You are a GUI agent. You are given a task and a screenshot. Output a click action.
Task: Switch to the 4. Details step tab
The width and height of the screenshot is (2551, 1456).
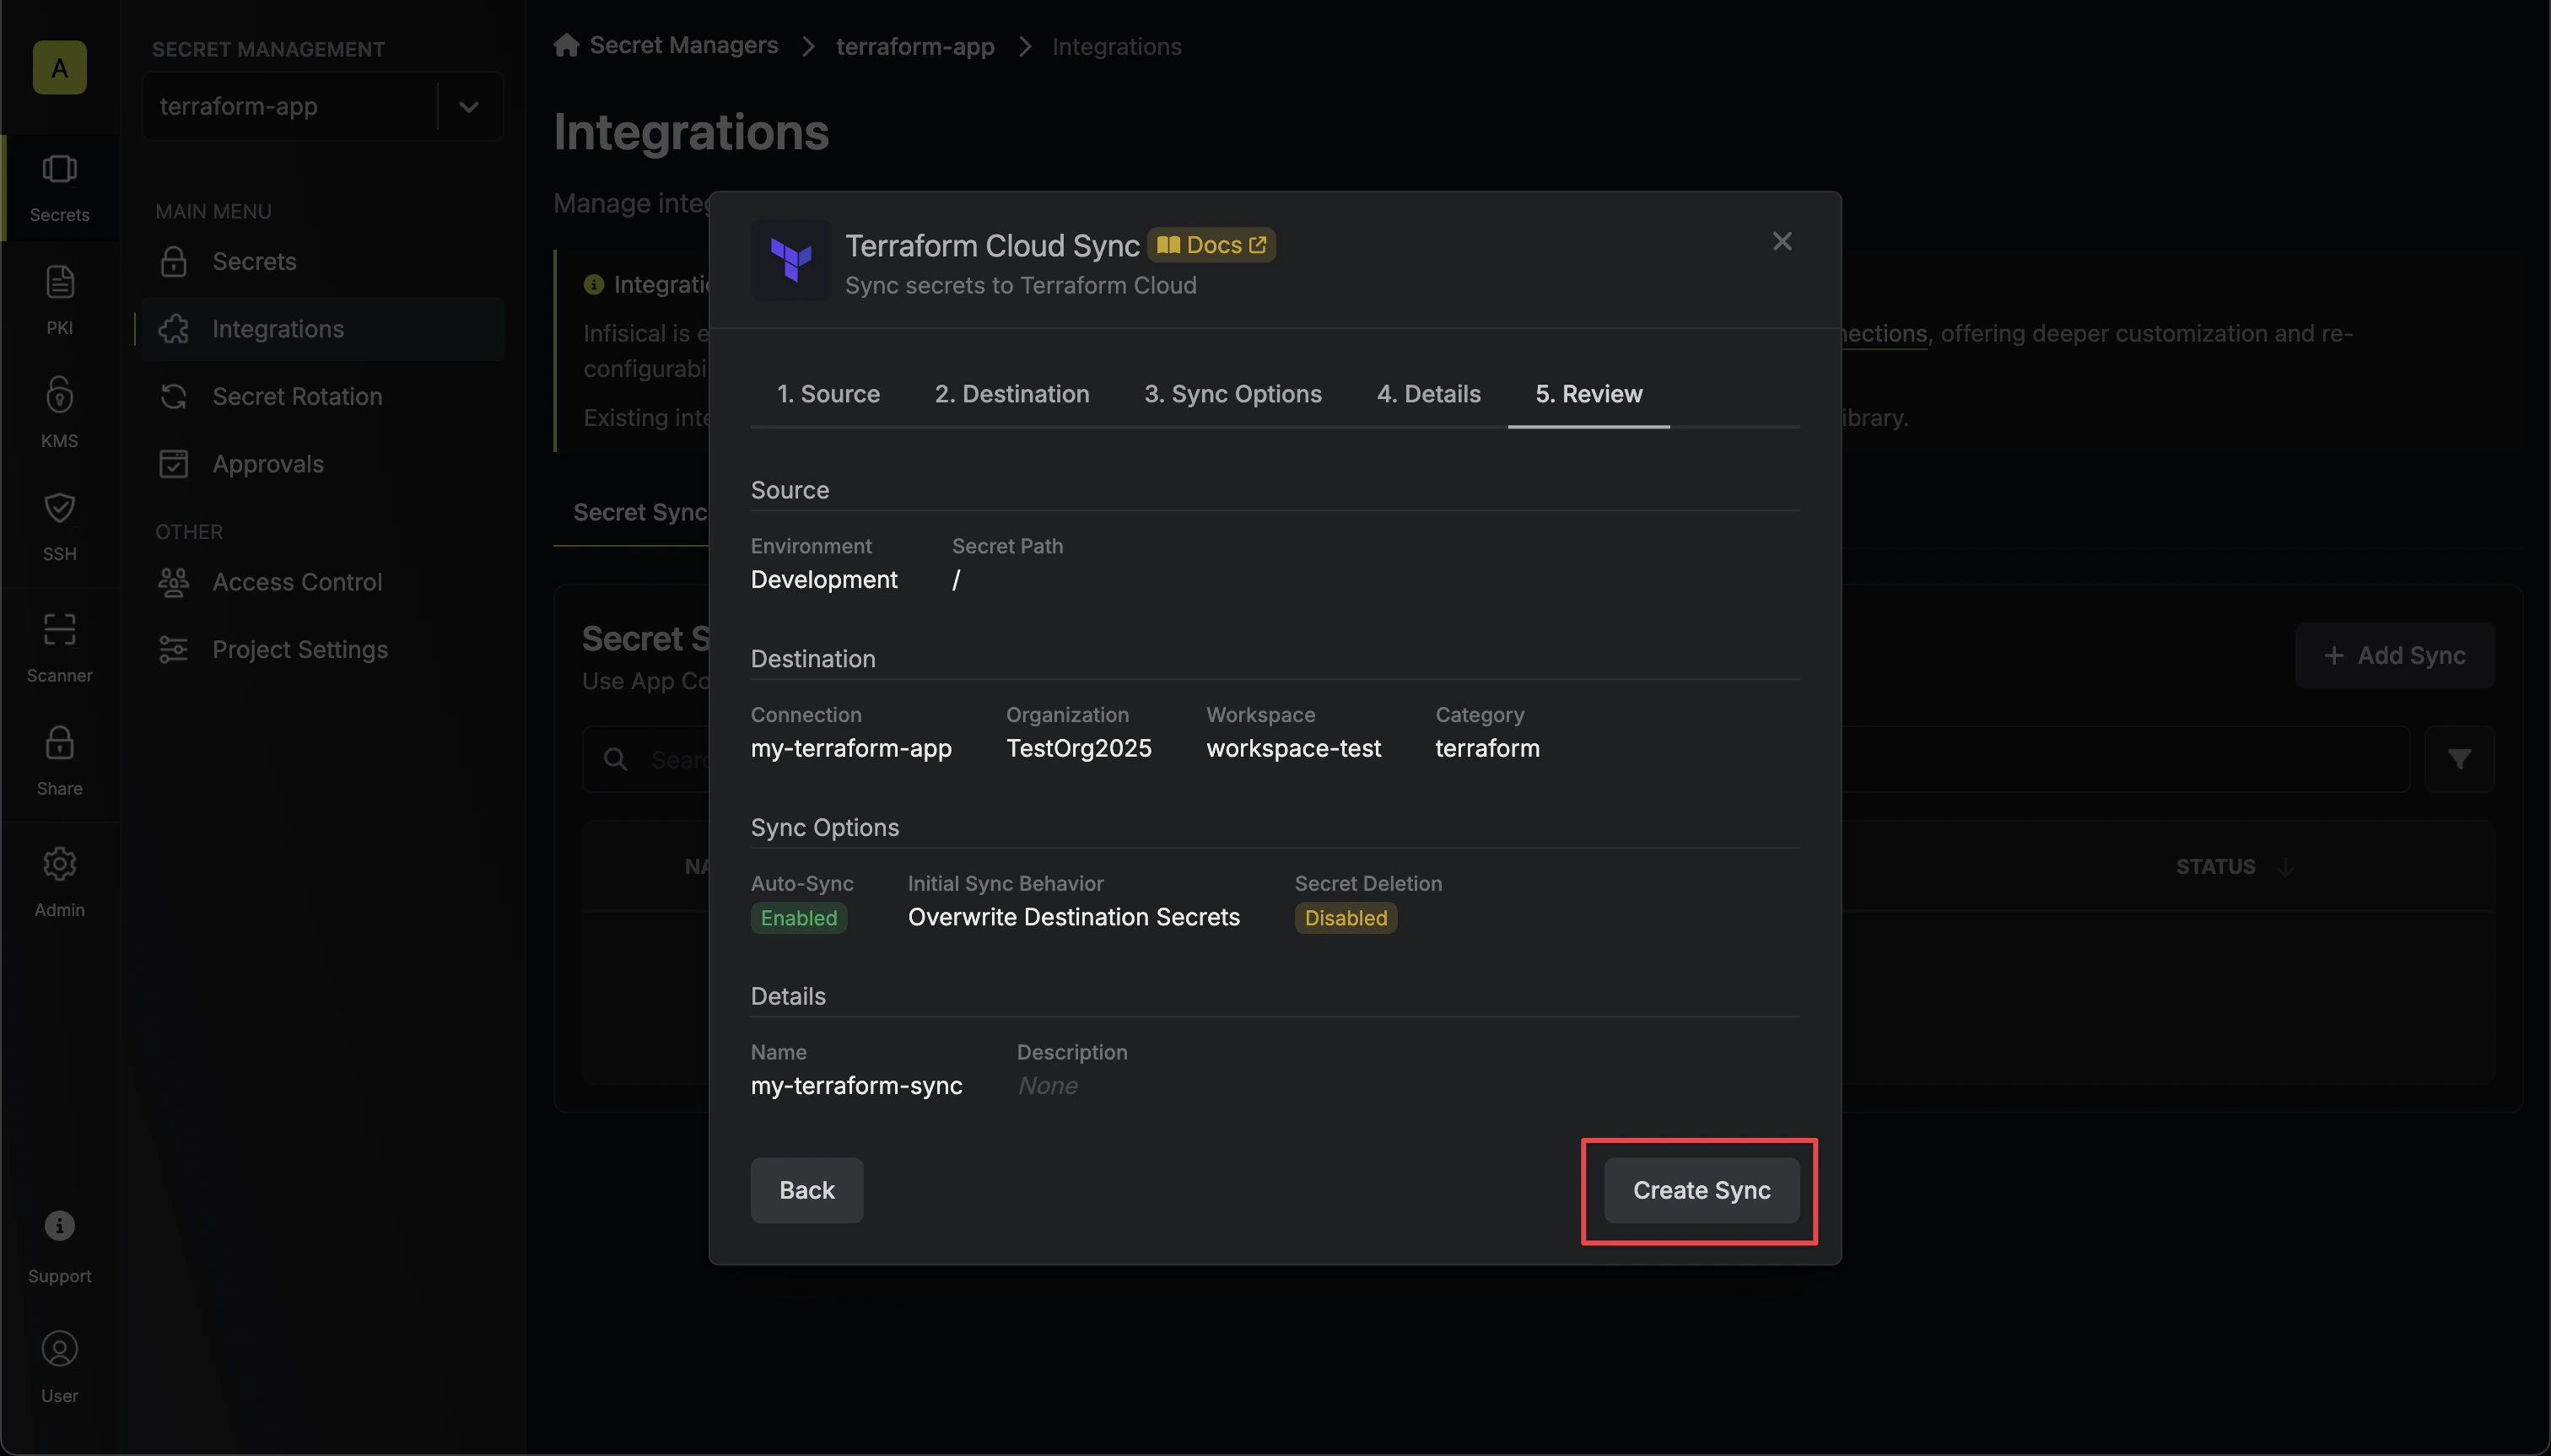click(x=1428, y=394)
